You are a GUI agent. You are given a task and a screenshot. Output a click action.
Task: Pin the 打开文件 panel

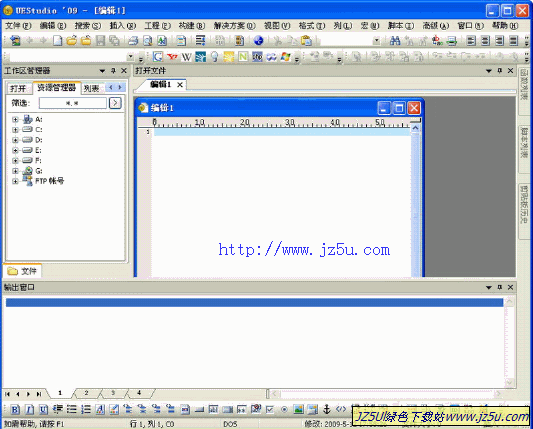pos(500,71)
